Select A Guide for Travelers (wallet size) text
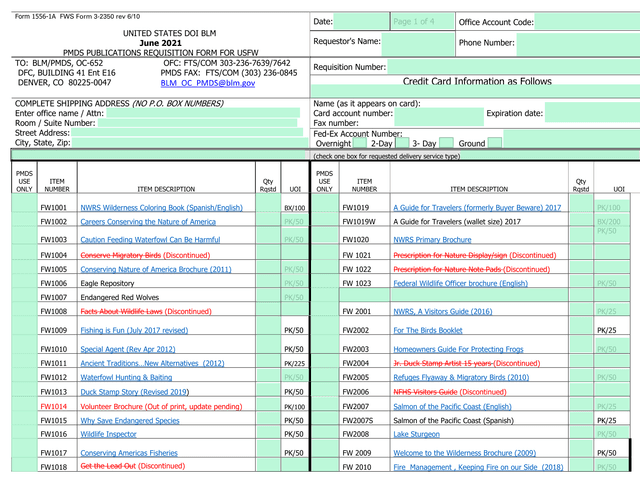Image resolution: width=640 pixels, height=495 pixels. (x=457, y=222)
